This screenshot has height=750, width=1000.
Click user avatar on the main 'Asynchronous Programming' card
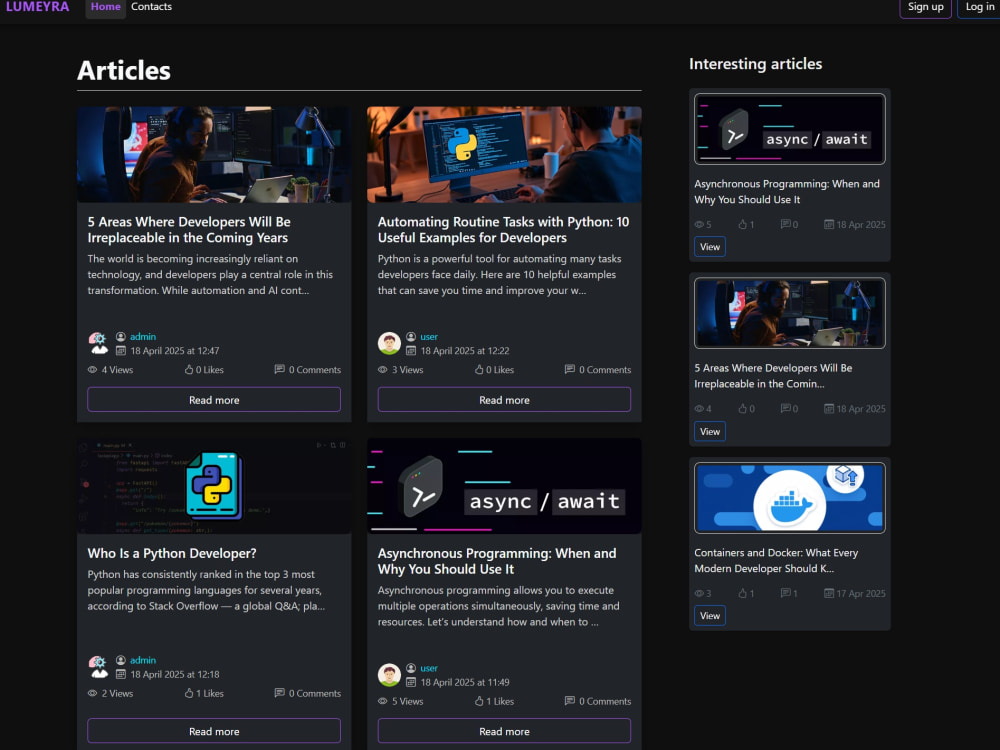[389, 675]
